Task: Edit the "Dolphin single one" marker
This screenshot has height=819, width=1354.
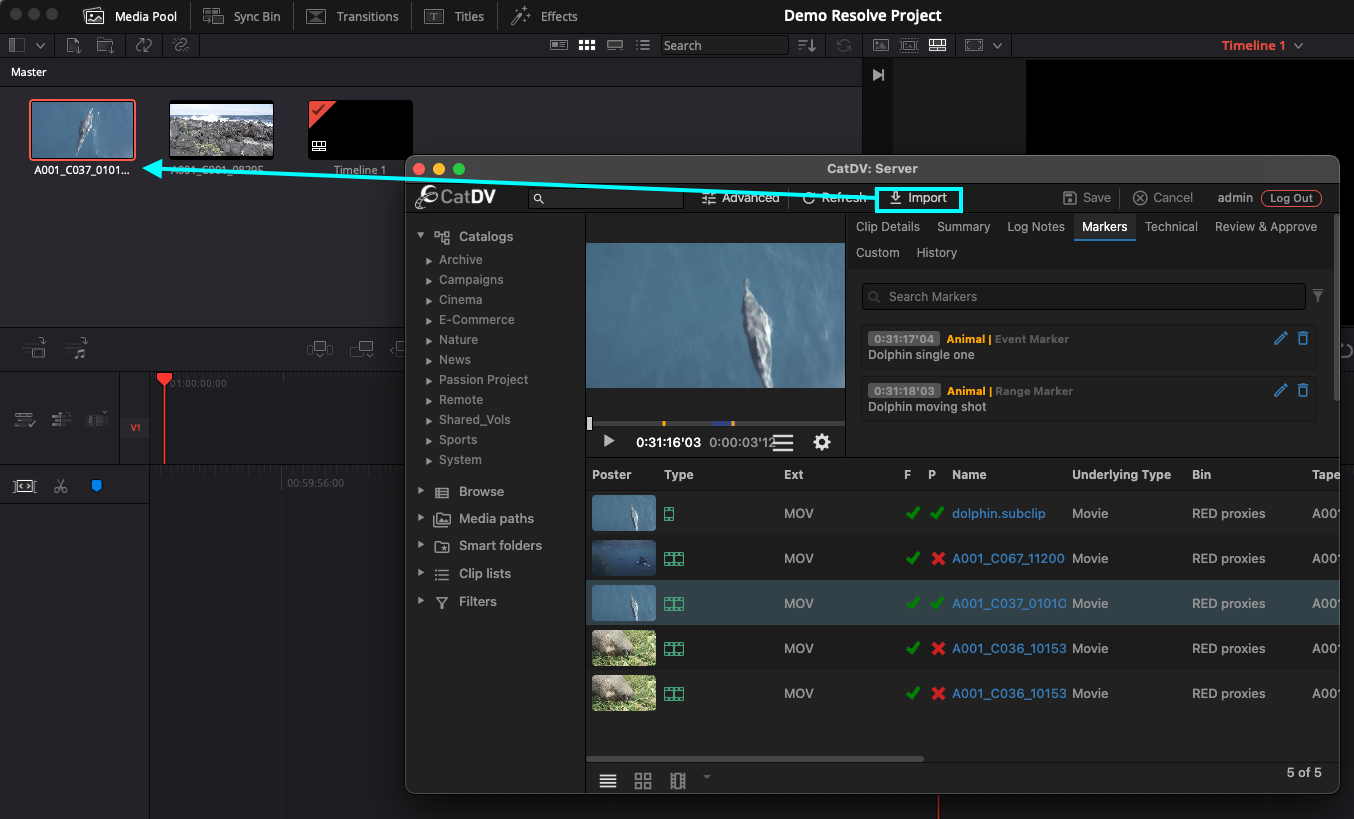Action: [x=1280, y=339]
